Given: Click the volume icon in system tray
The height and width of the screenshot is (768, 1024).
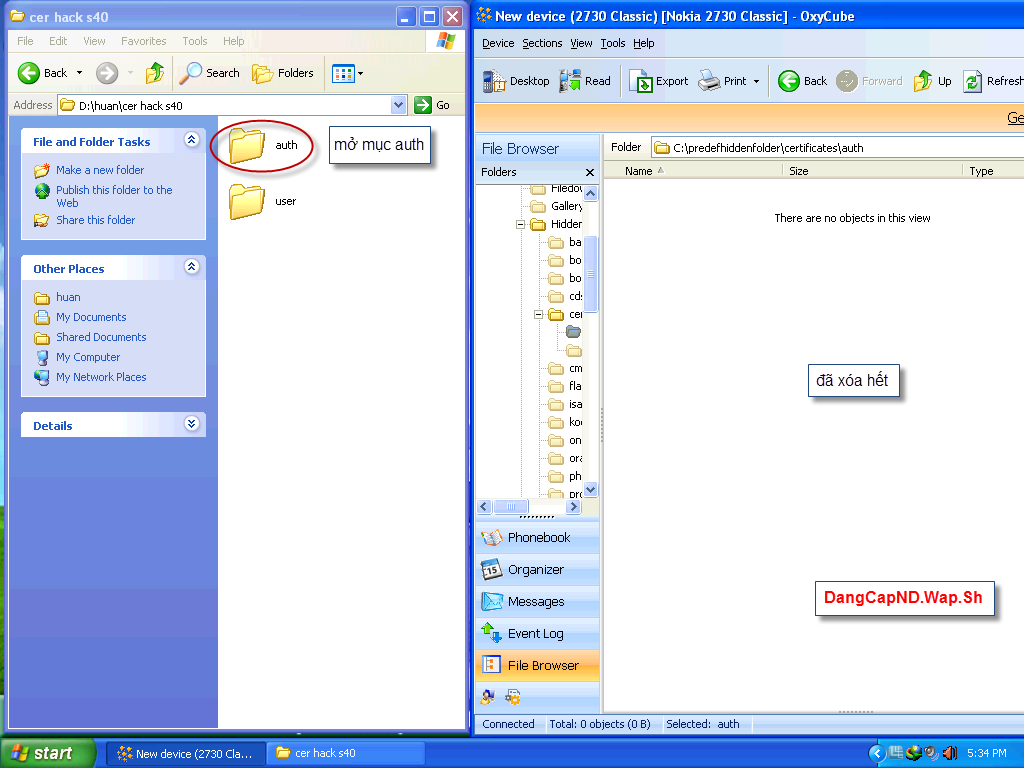Looking at the screenshot, I should 950,753.
